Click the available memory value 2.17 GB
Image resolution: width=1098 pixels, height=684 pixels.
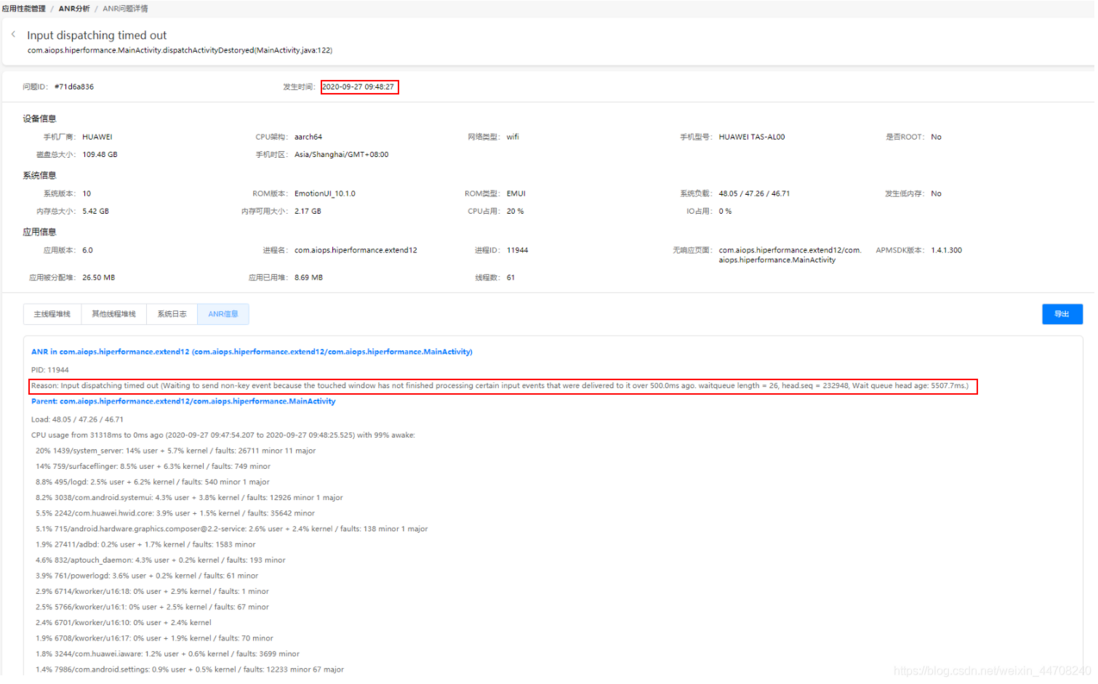point(308,211)
